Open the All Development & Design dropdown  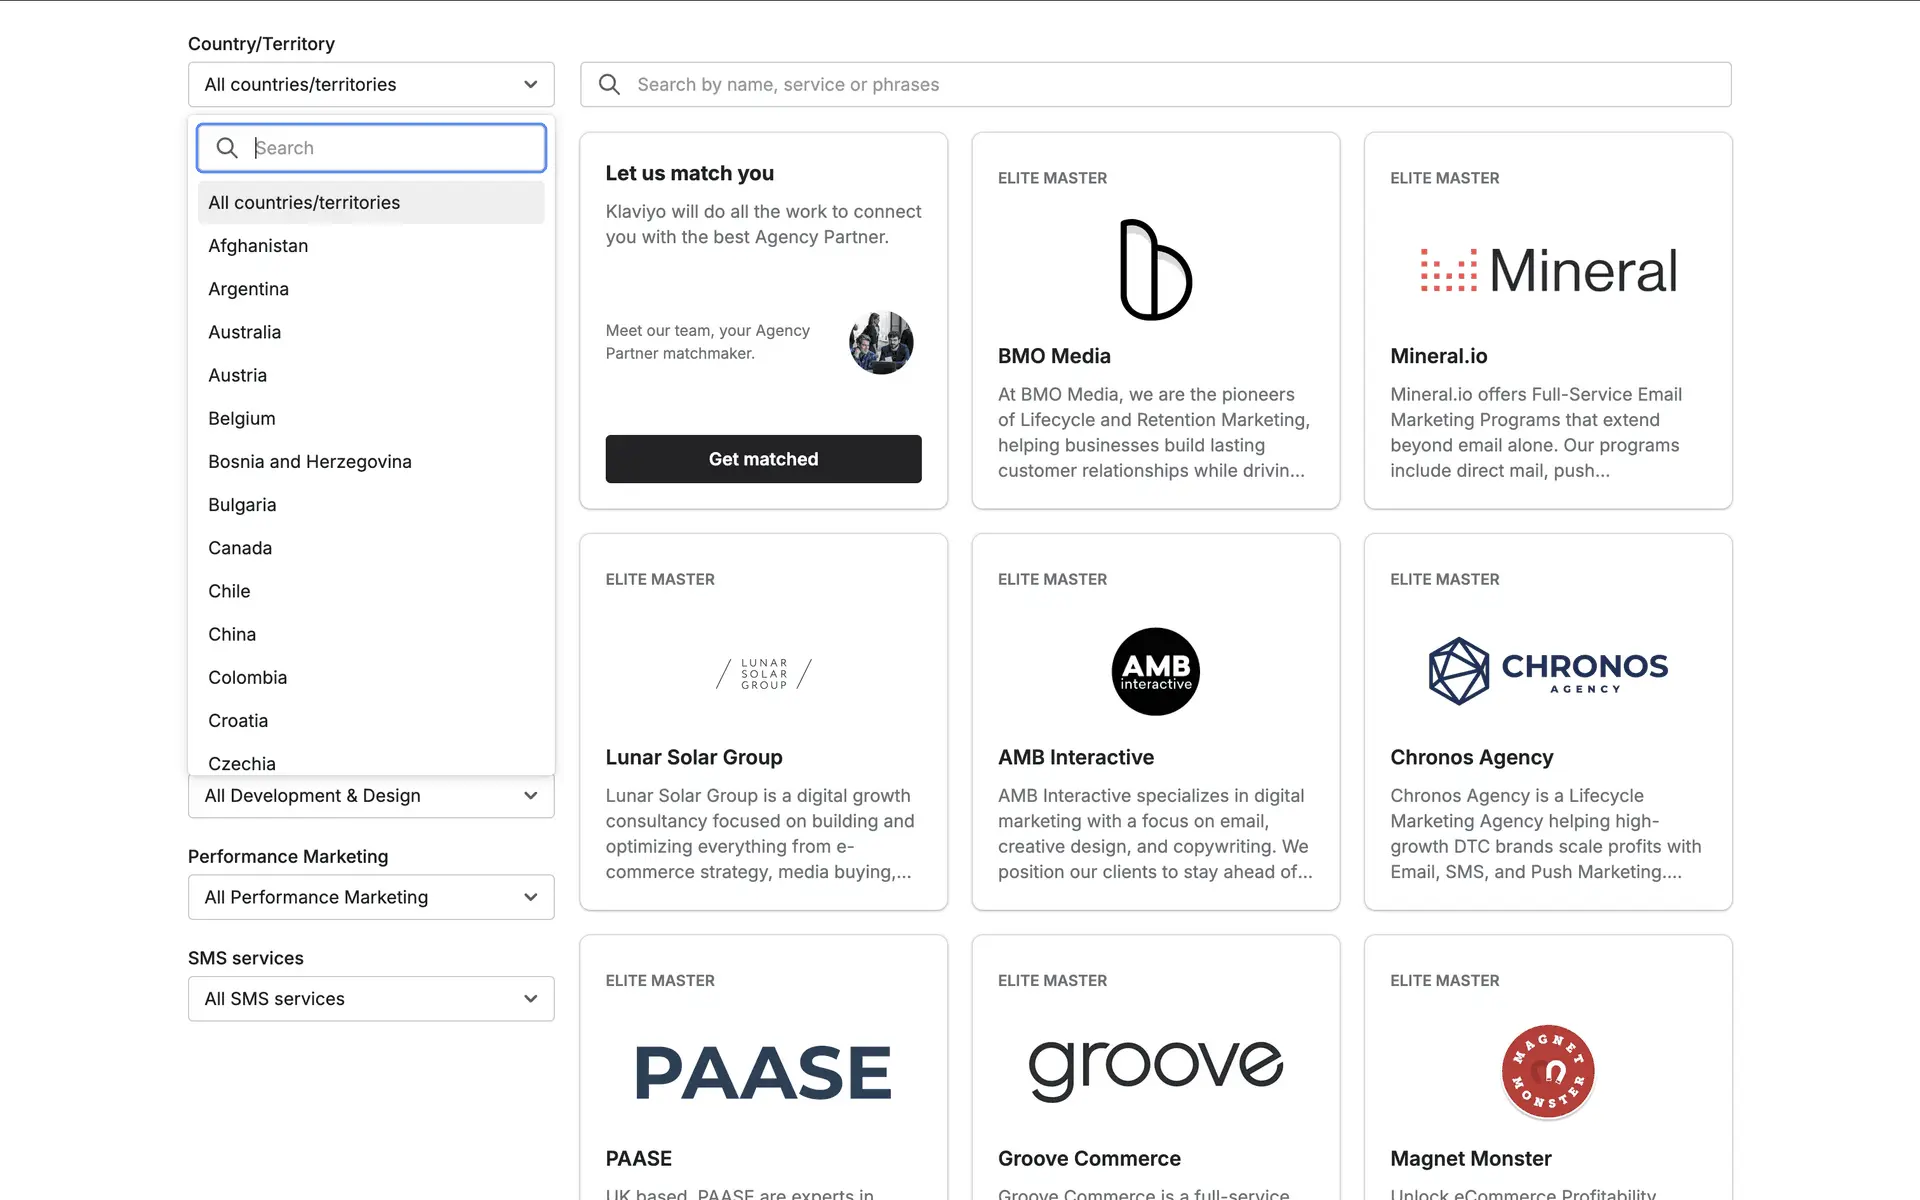(x=371, y=796)
